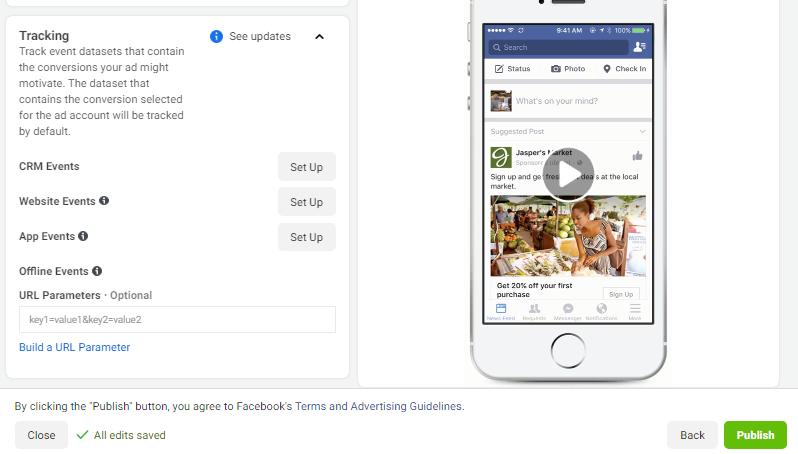Go Back to previous step
The width and height of the screenshot is (798, 454).
[x=692, y=435]
